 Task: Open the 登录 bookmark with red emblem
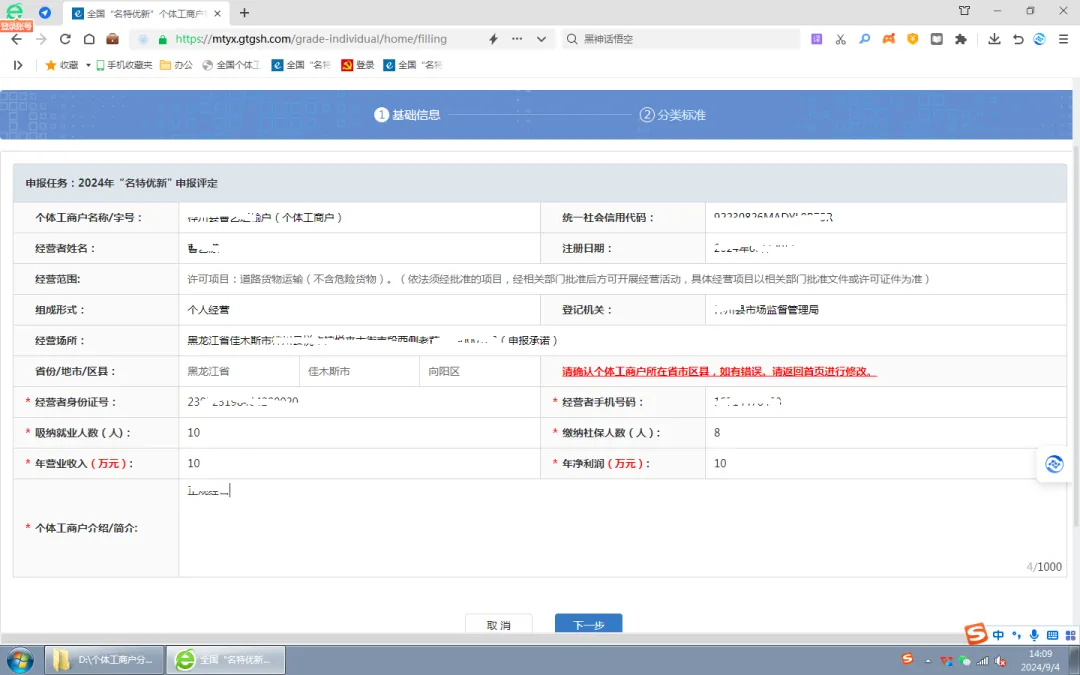pyautogui.click(x=358, y=65)
